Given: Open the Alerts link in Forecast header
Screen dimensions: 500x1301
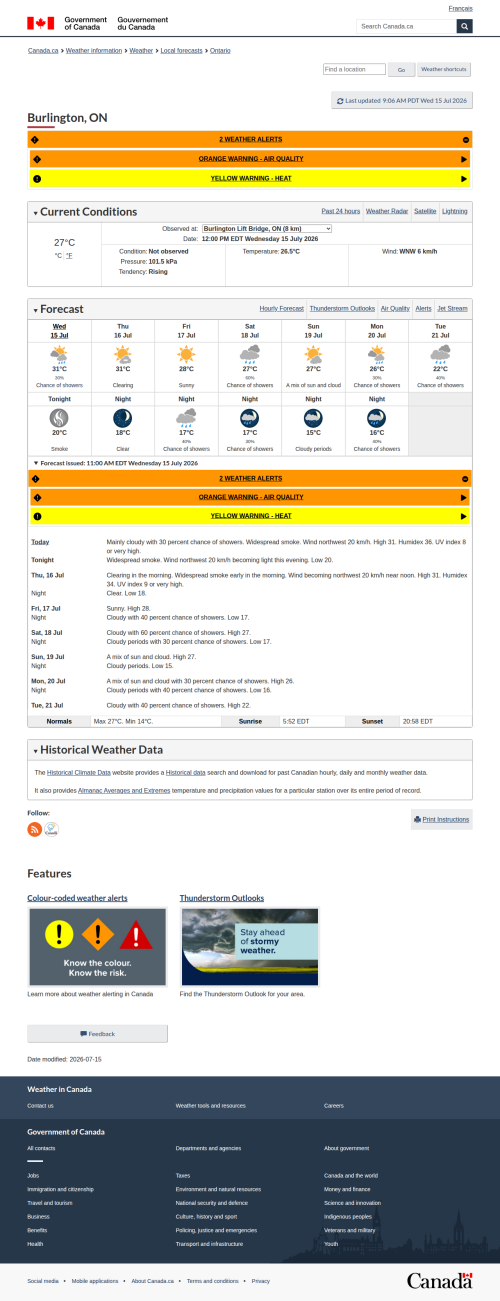Looking at the screenshot, I should (x=423, y=309).
